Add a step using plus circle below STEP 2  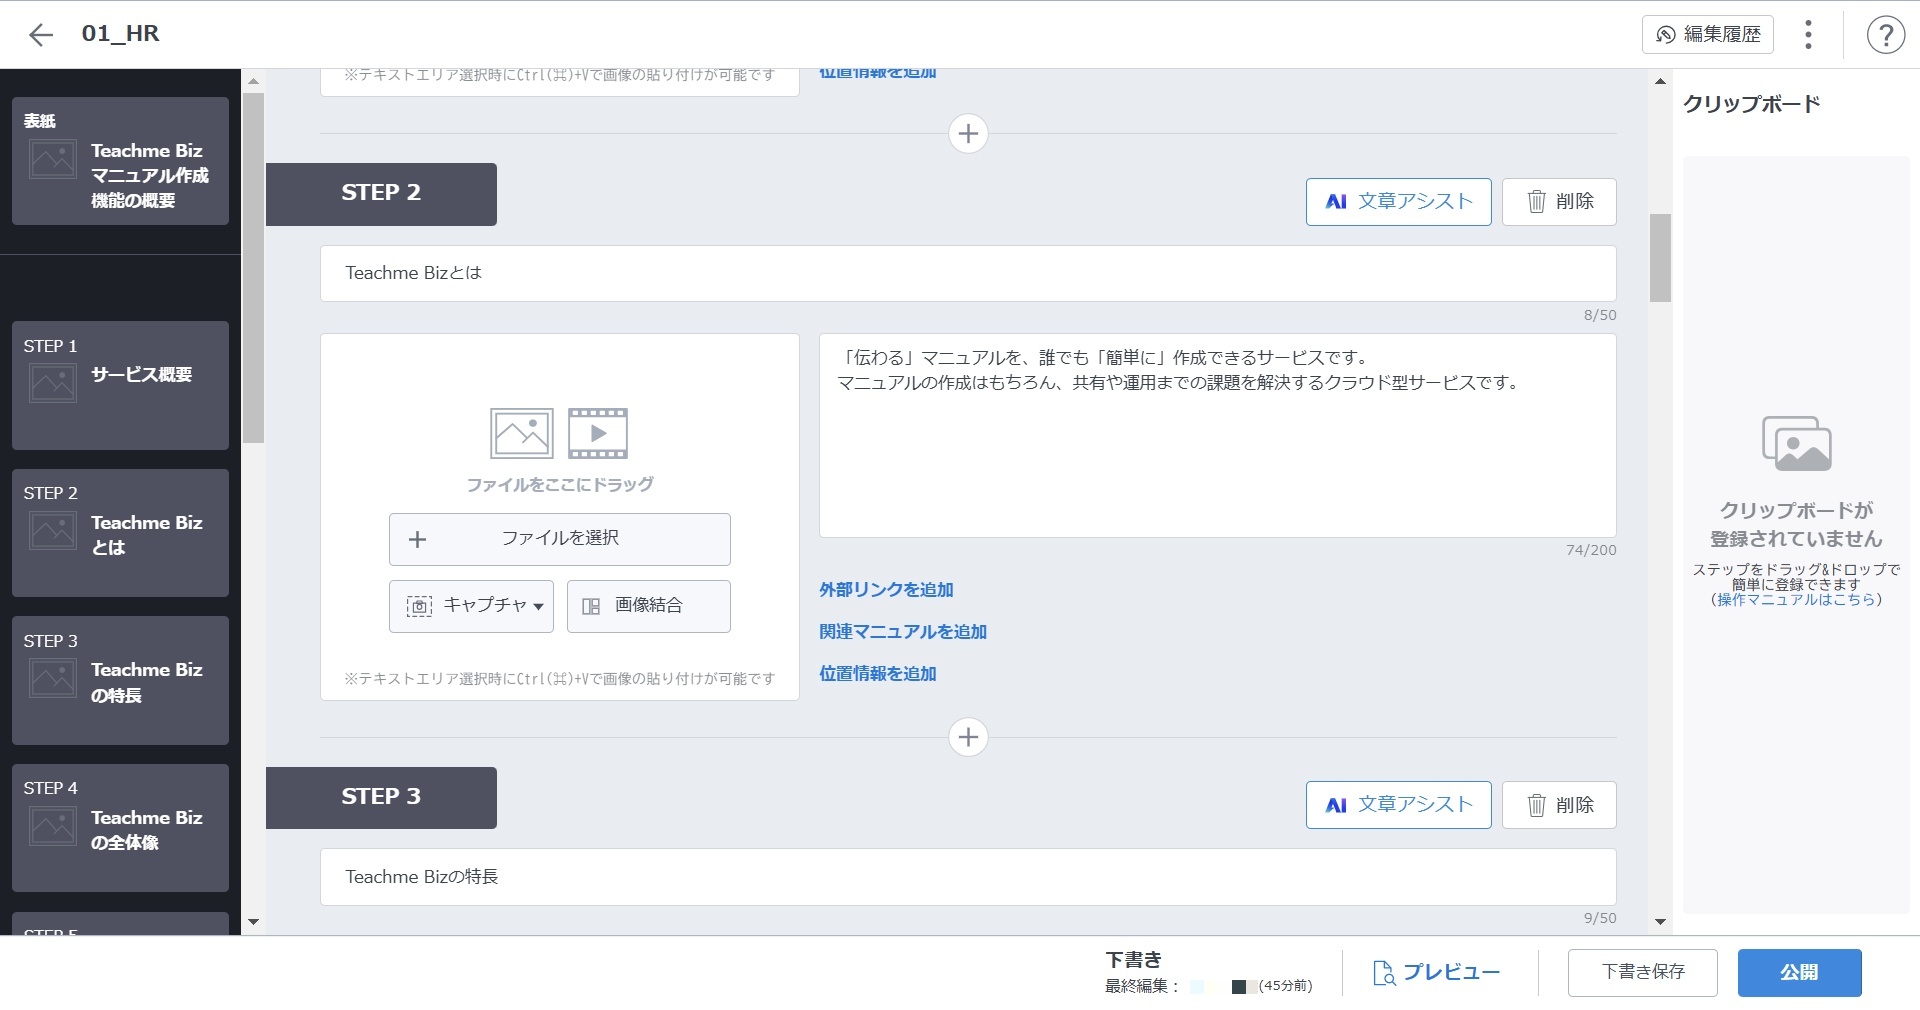967,738
